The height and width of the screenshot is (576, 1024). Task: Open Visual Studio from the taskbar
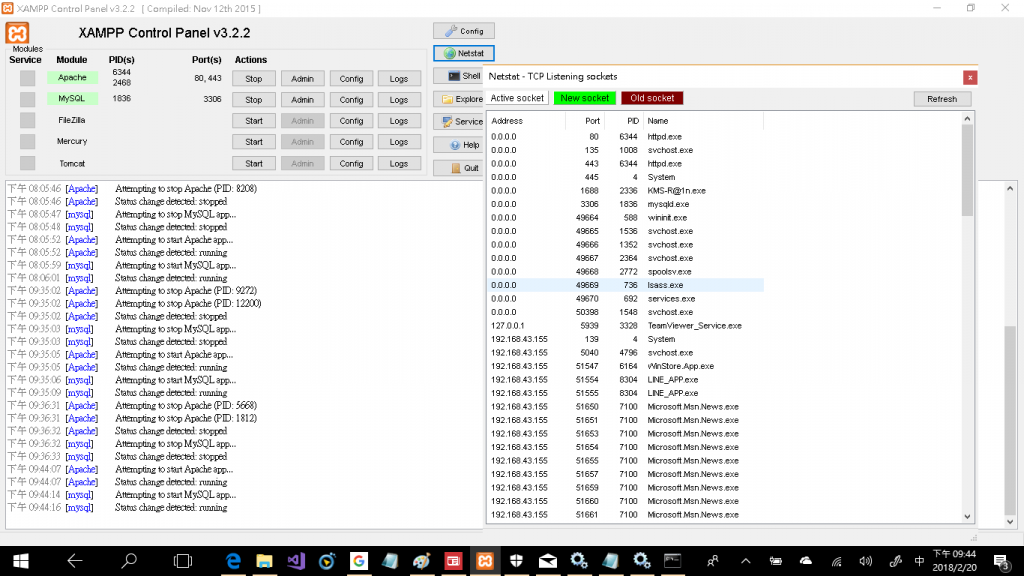pos(296,561)
